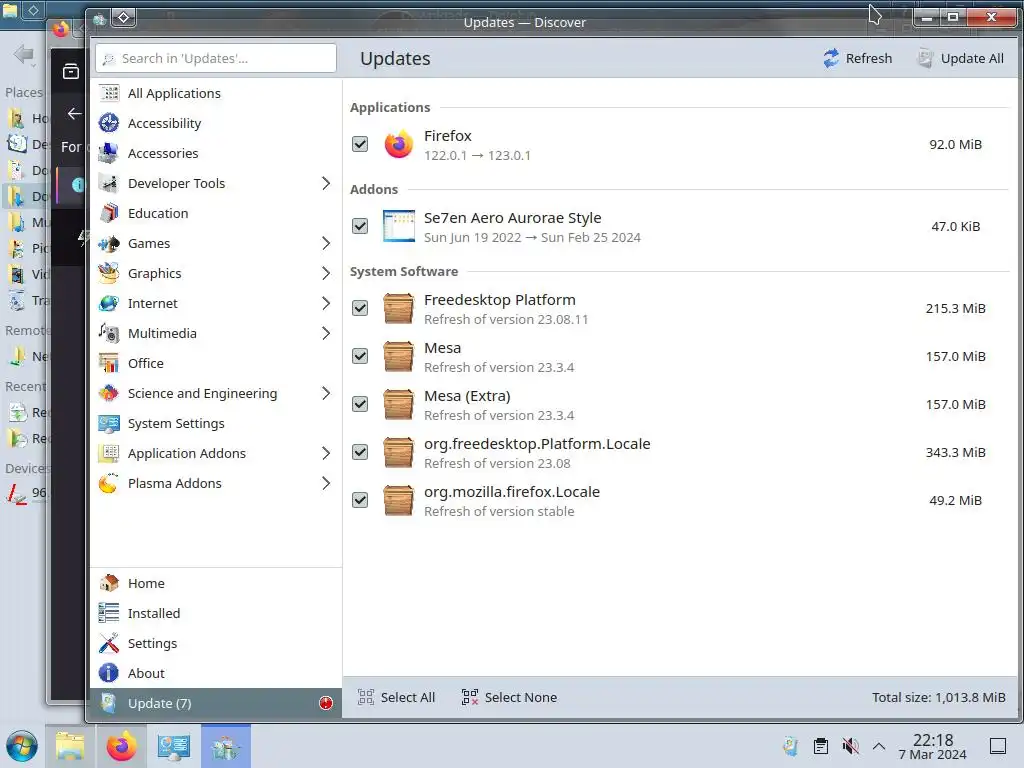Viewport: 1024px width, 768px height.
Task: Click the Update All button
Action: pos(960,58)
